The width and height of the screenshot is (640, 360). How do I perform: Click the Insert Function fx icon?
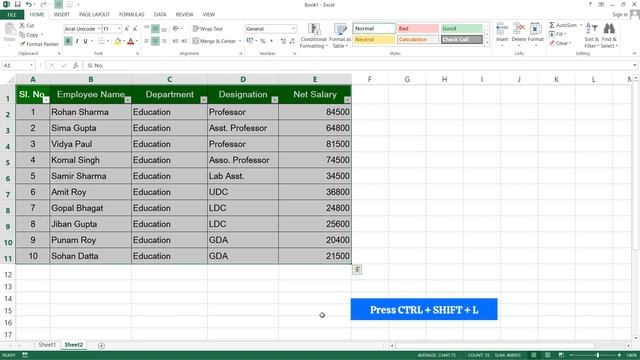(76, 65)
